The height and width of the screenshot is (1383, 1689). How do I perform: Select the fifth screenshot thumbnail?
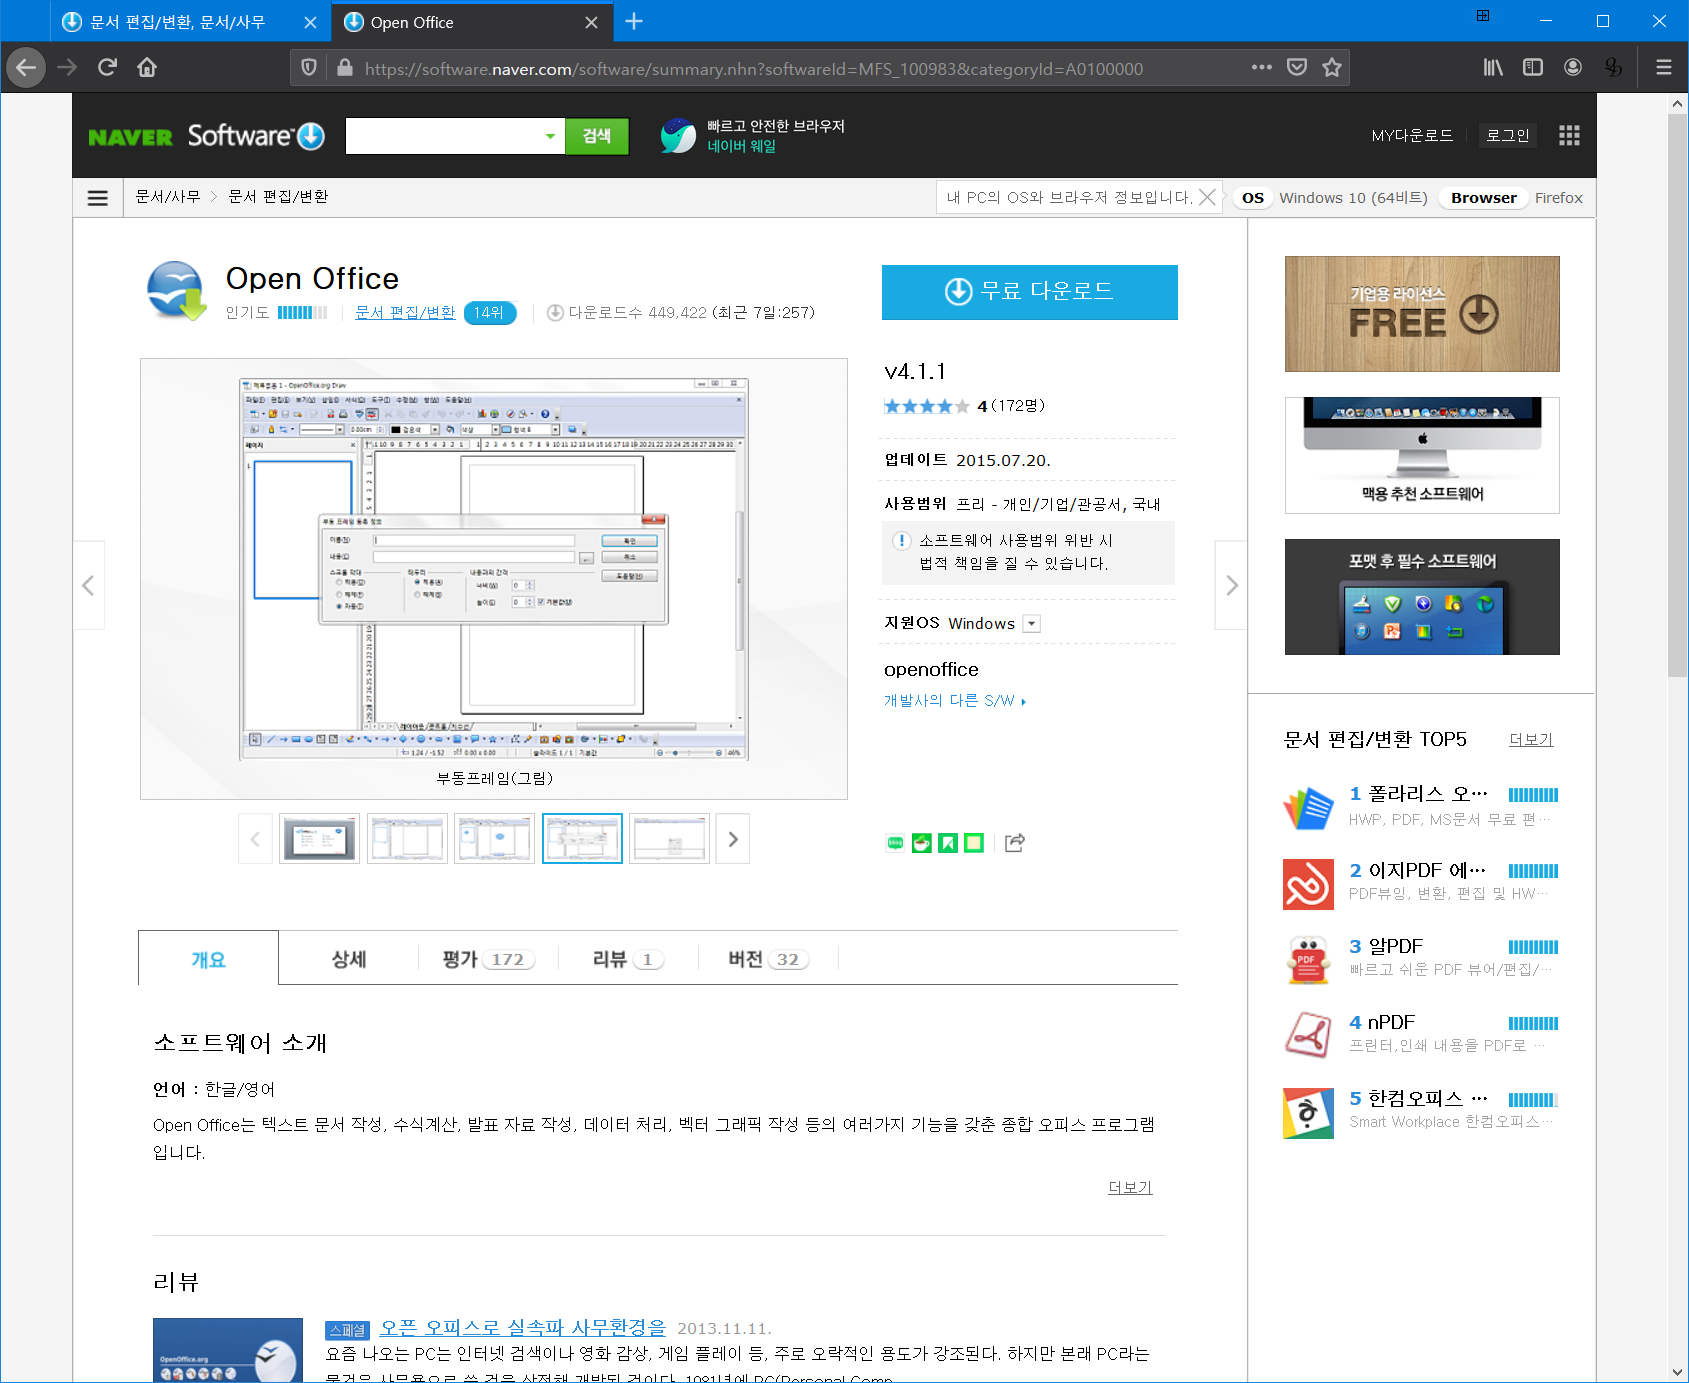pyautogui.click(x=670, y=839)
